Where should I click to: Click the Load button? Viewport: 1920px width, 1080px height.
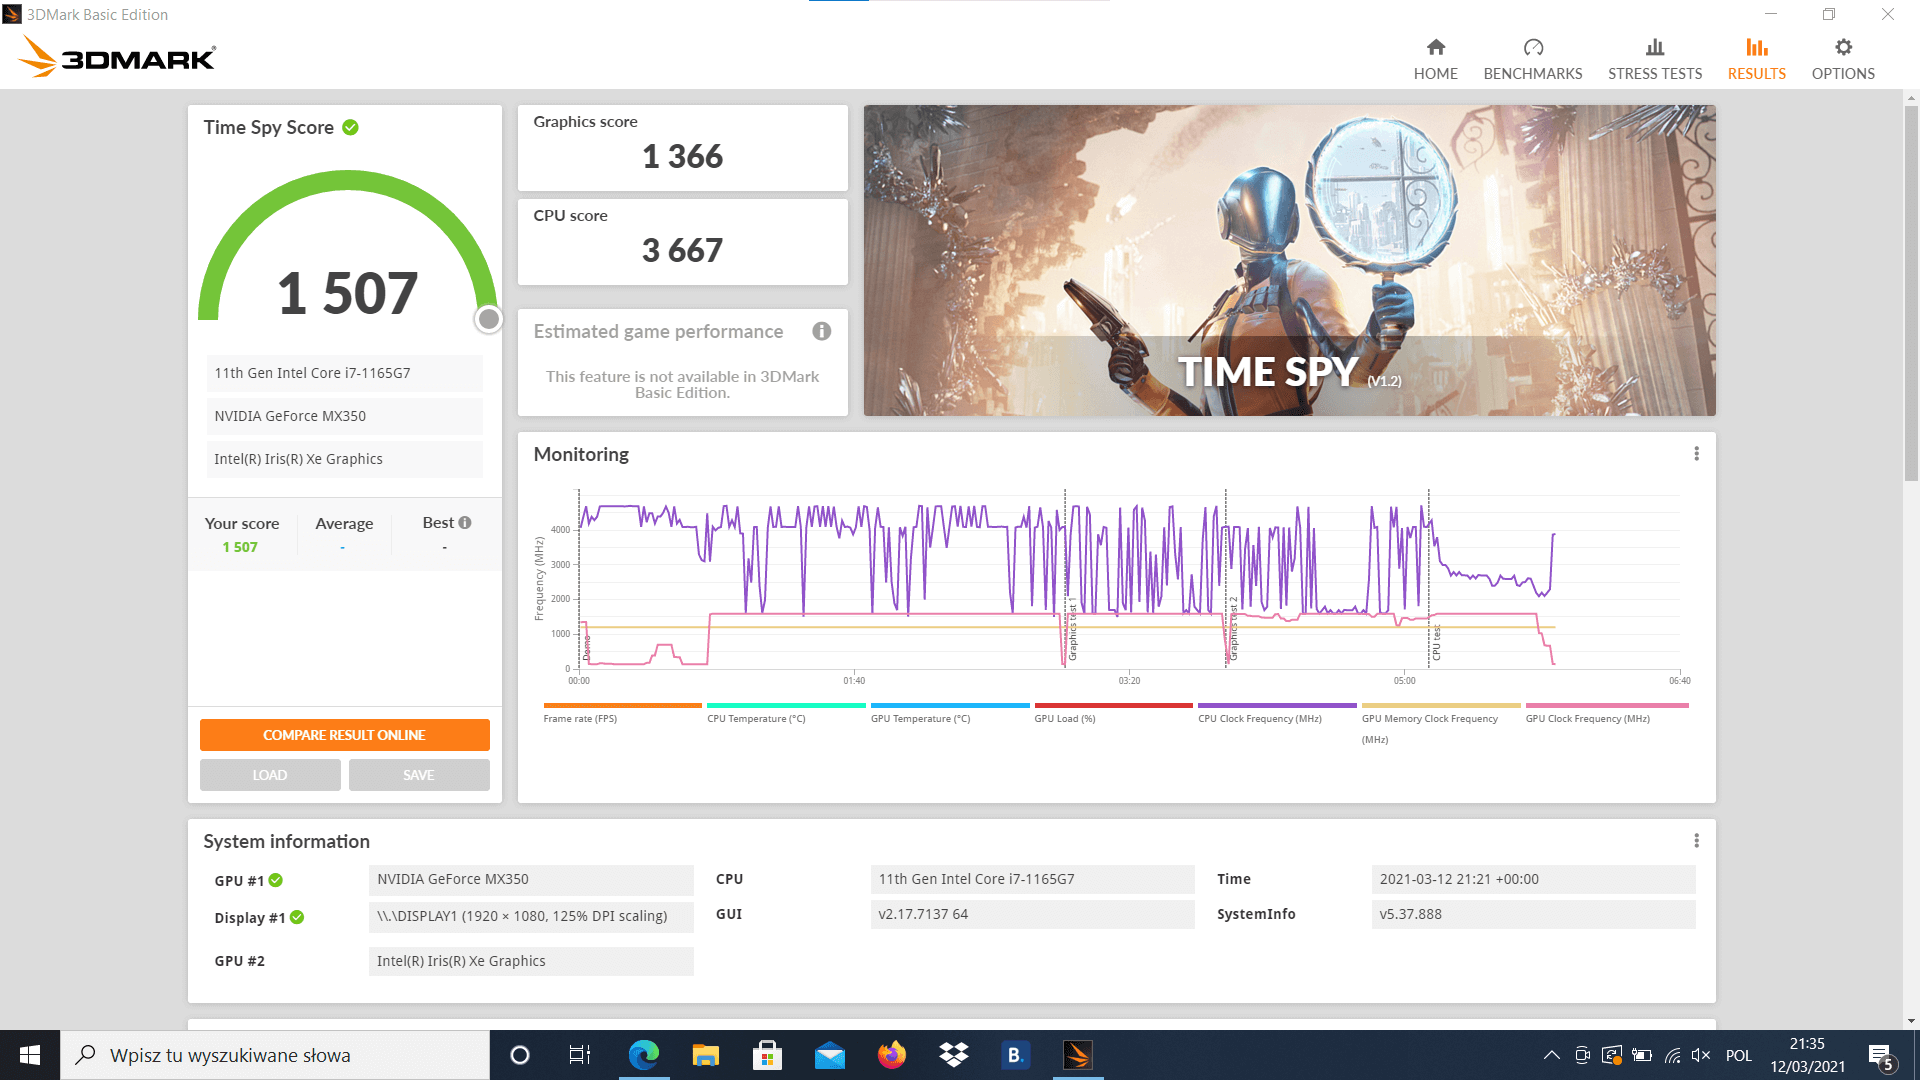pyautogui.click(x=270, y=774)
